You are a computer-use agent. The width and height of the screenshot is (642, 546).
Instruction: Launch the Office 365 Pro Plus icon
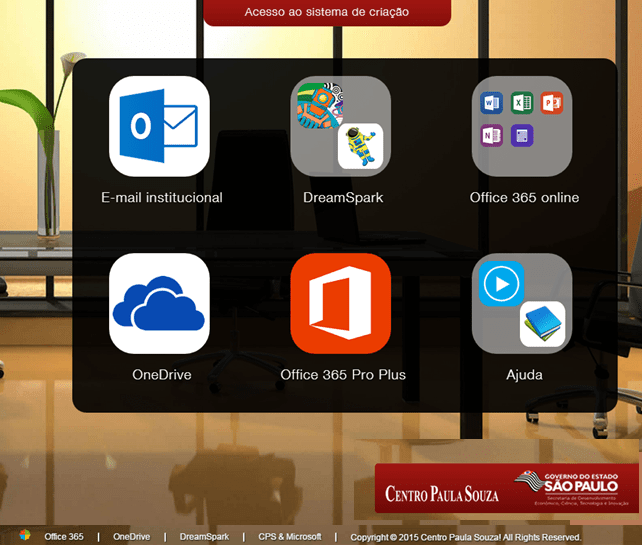point(340,303)
